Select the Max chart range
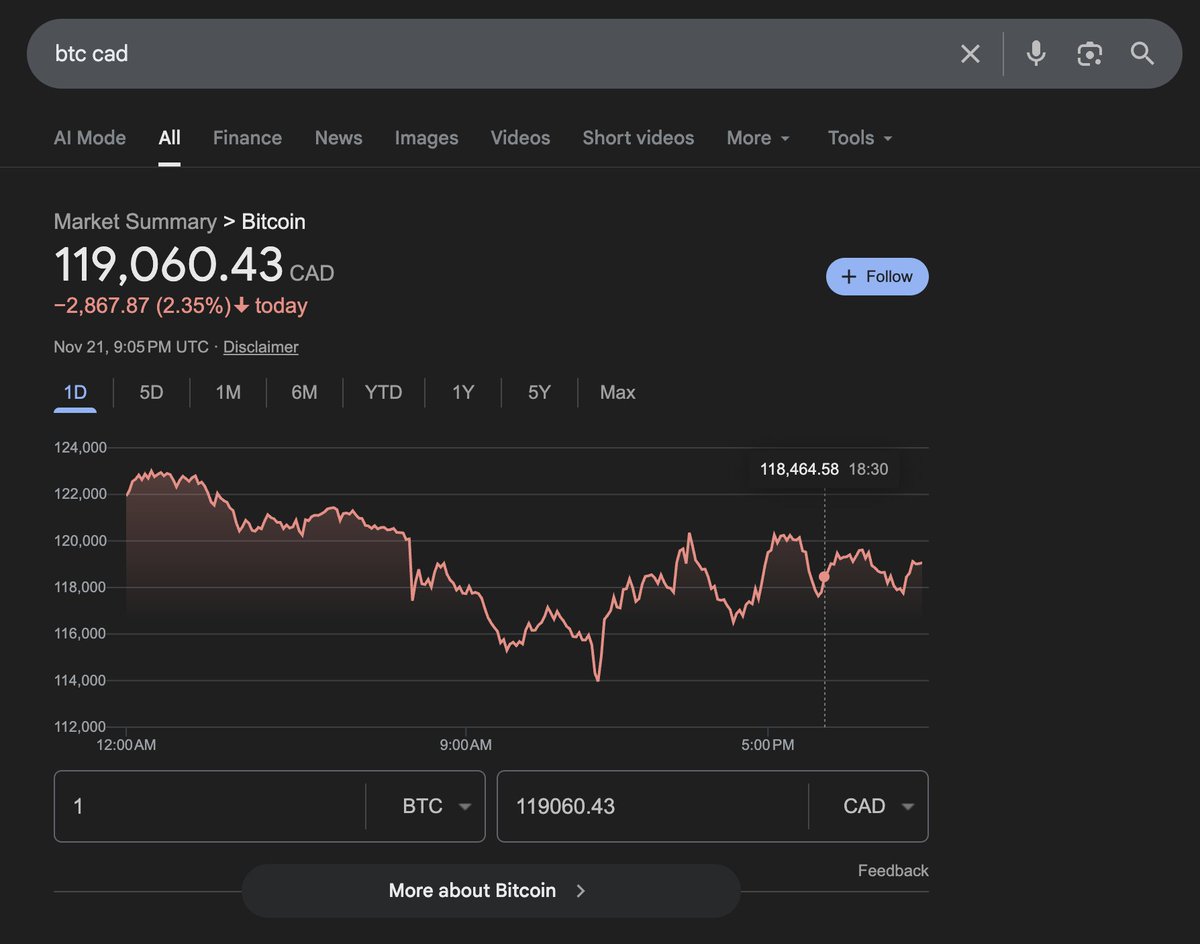Screen dimensions: 1200x944 pyautogui.click(x=617, y=393)
